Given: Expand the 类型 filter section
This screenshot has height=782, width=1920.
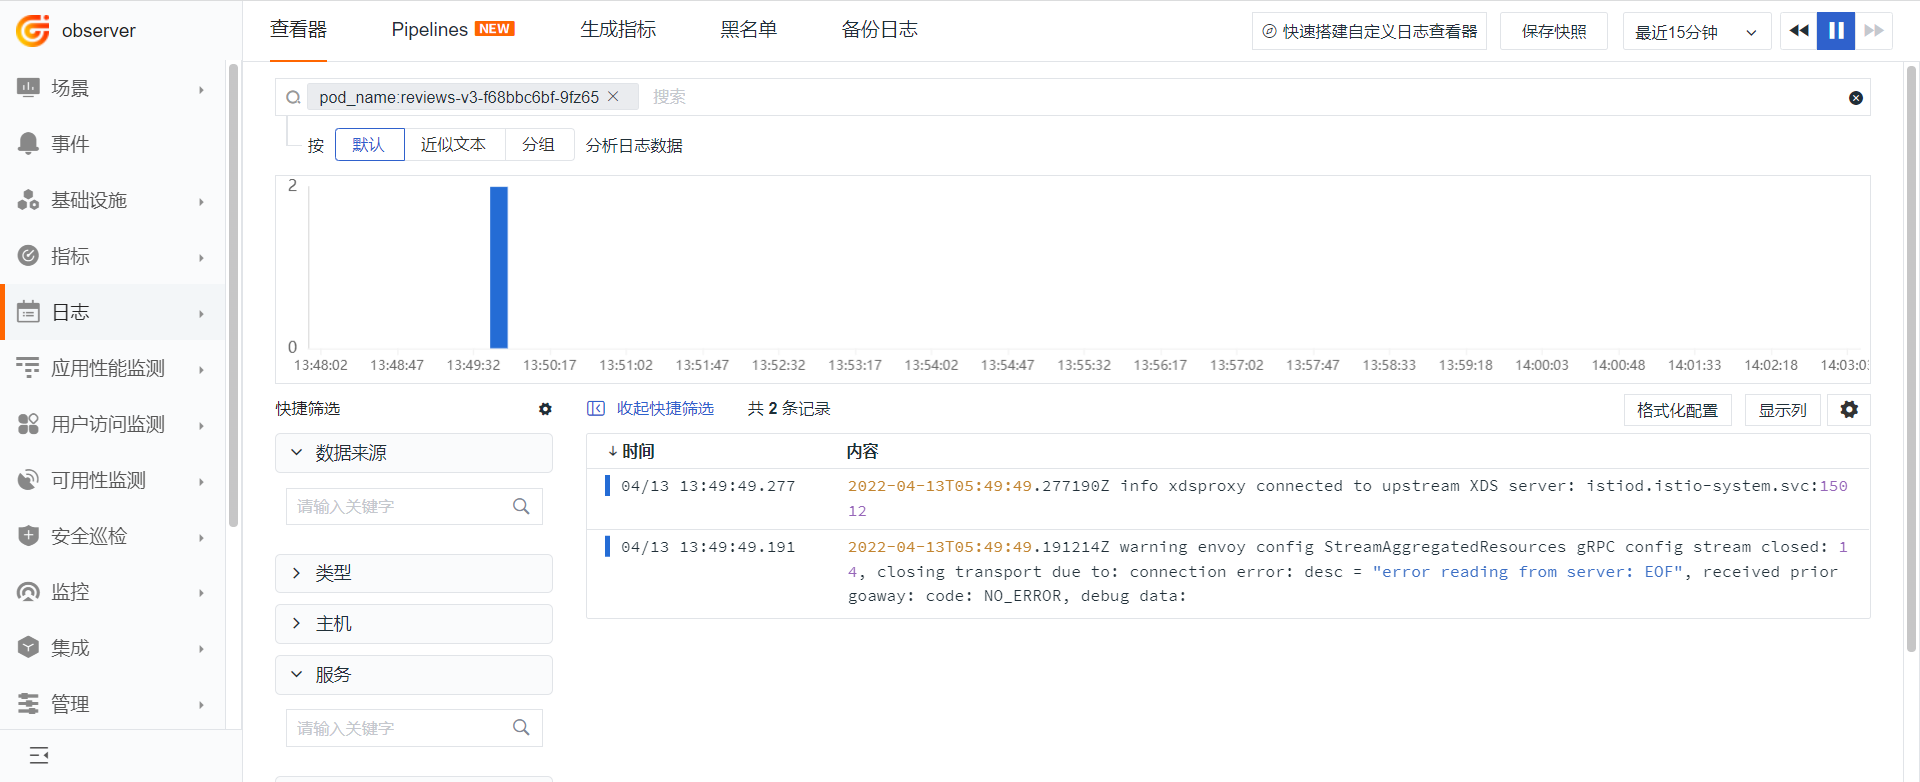Looking at the screenshot, I should [x=414, y=574].
